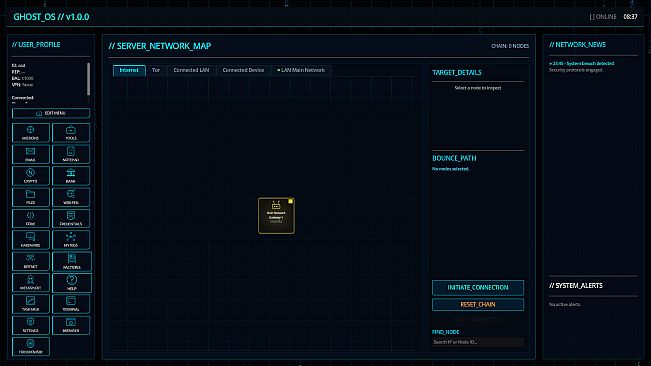
Task: Click the GHOST_OS // v1.0.0 title
Action: click(x=51, y=17)
